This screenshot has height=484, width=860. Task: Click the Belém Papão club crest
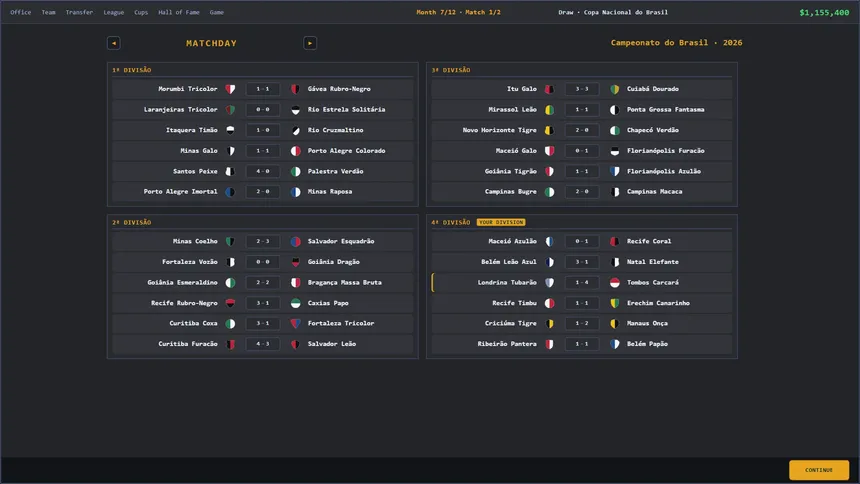[614, 344]
